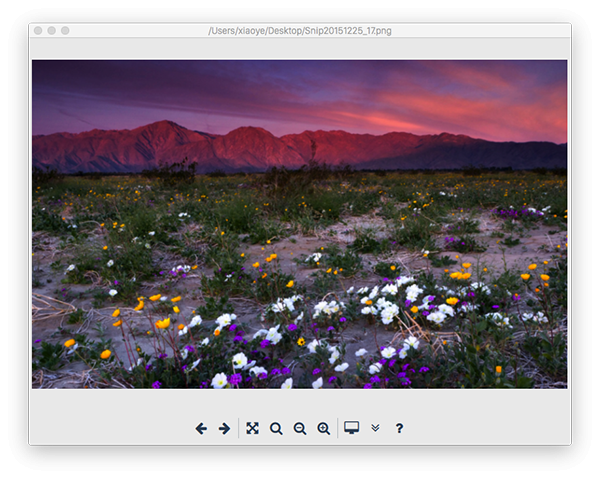Maximize the image viewer window

[x=65, y=30]
